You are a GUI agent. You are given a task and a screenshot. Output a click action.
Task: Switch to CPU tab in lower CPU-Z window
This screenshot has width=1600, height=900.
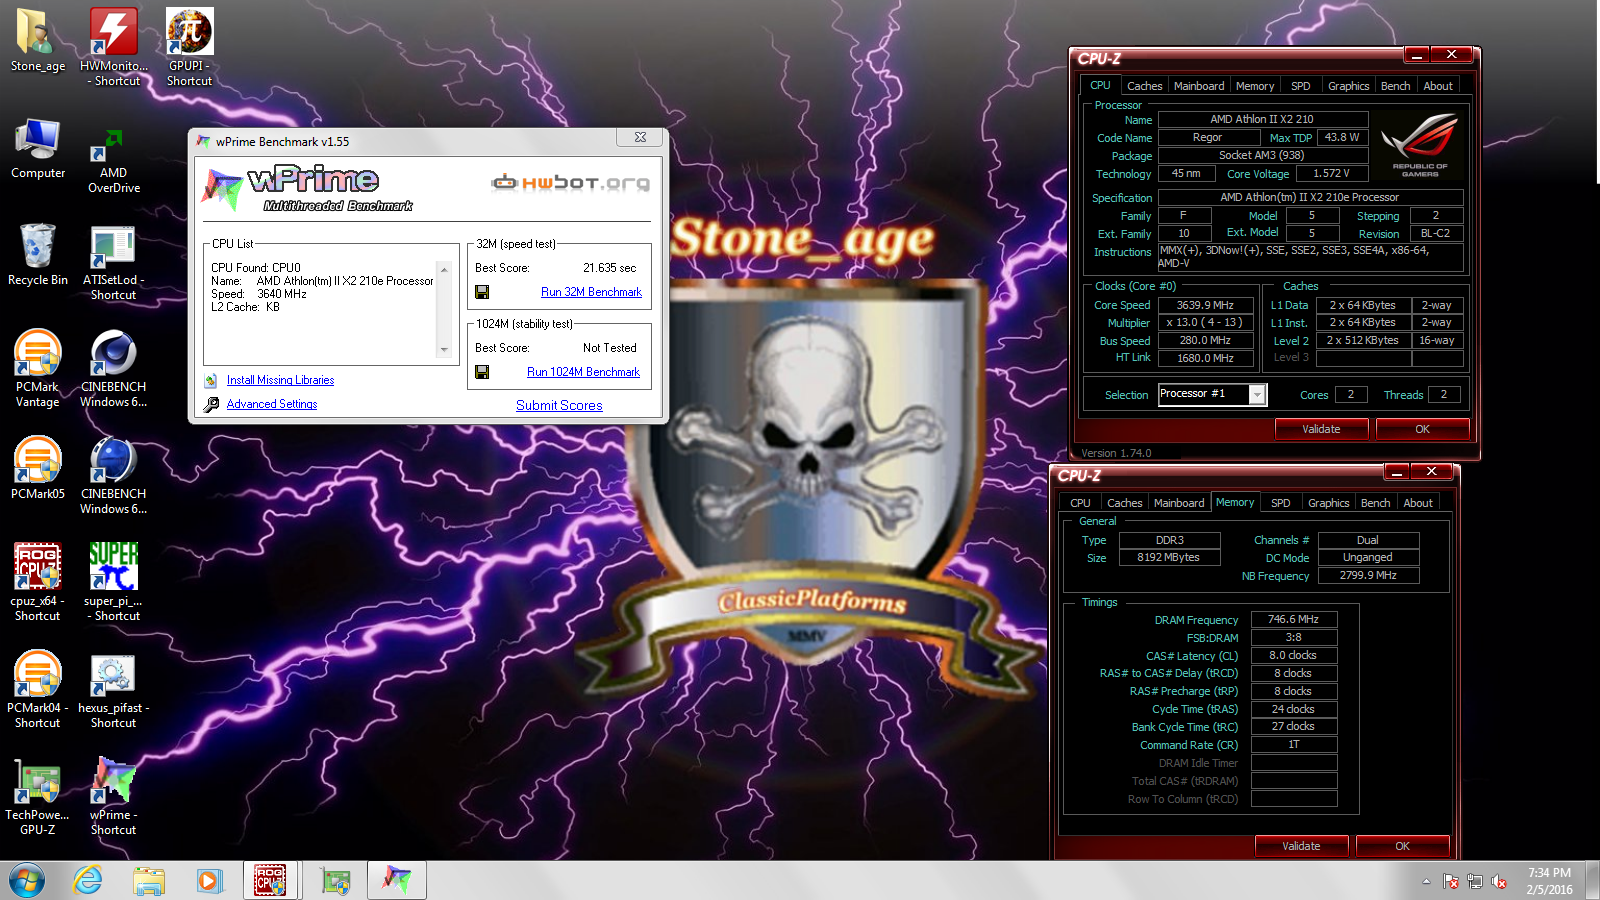pyautogui.click(x=1080, y=503)
